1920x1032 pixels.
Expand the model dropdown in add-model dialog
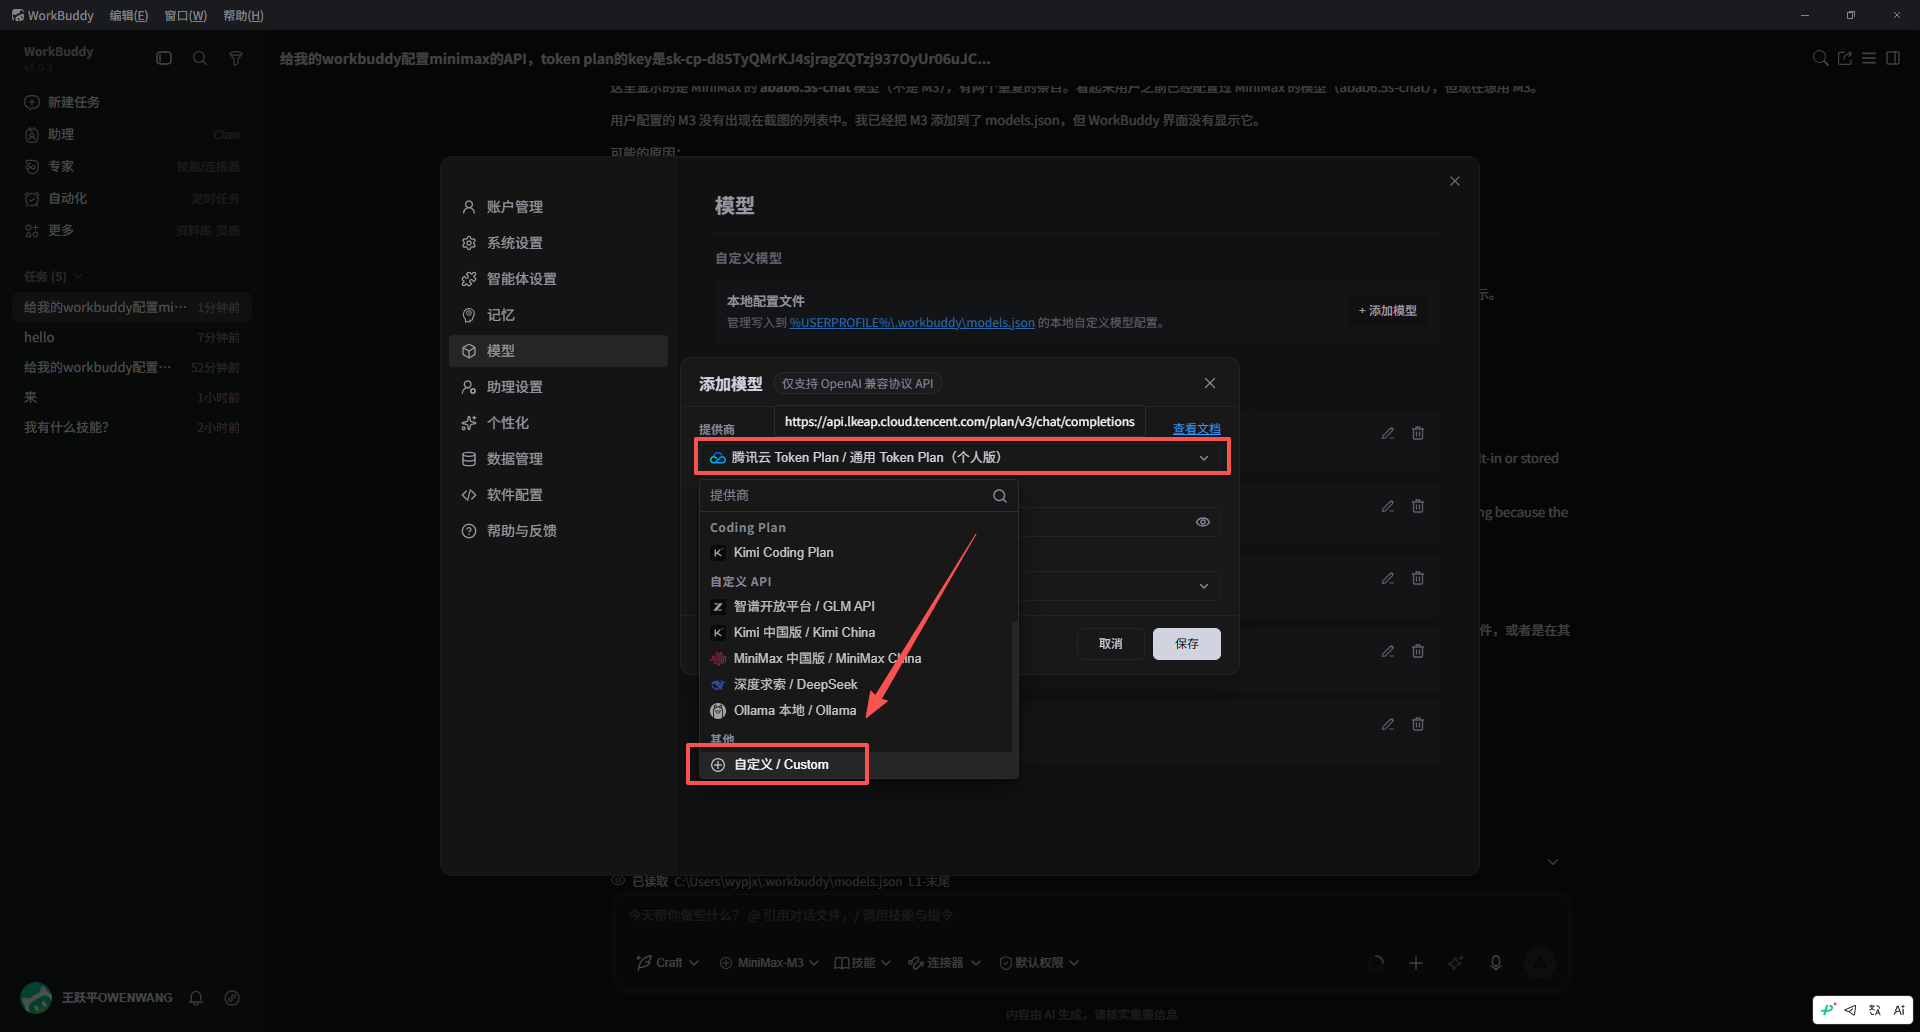click(1204, 586)
